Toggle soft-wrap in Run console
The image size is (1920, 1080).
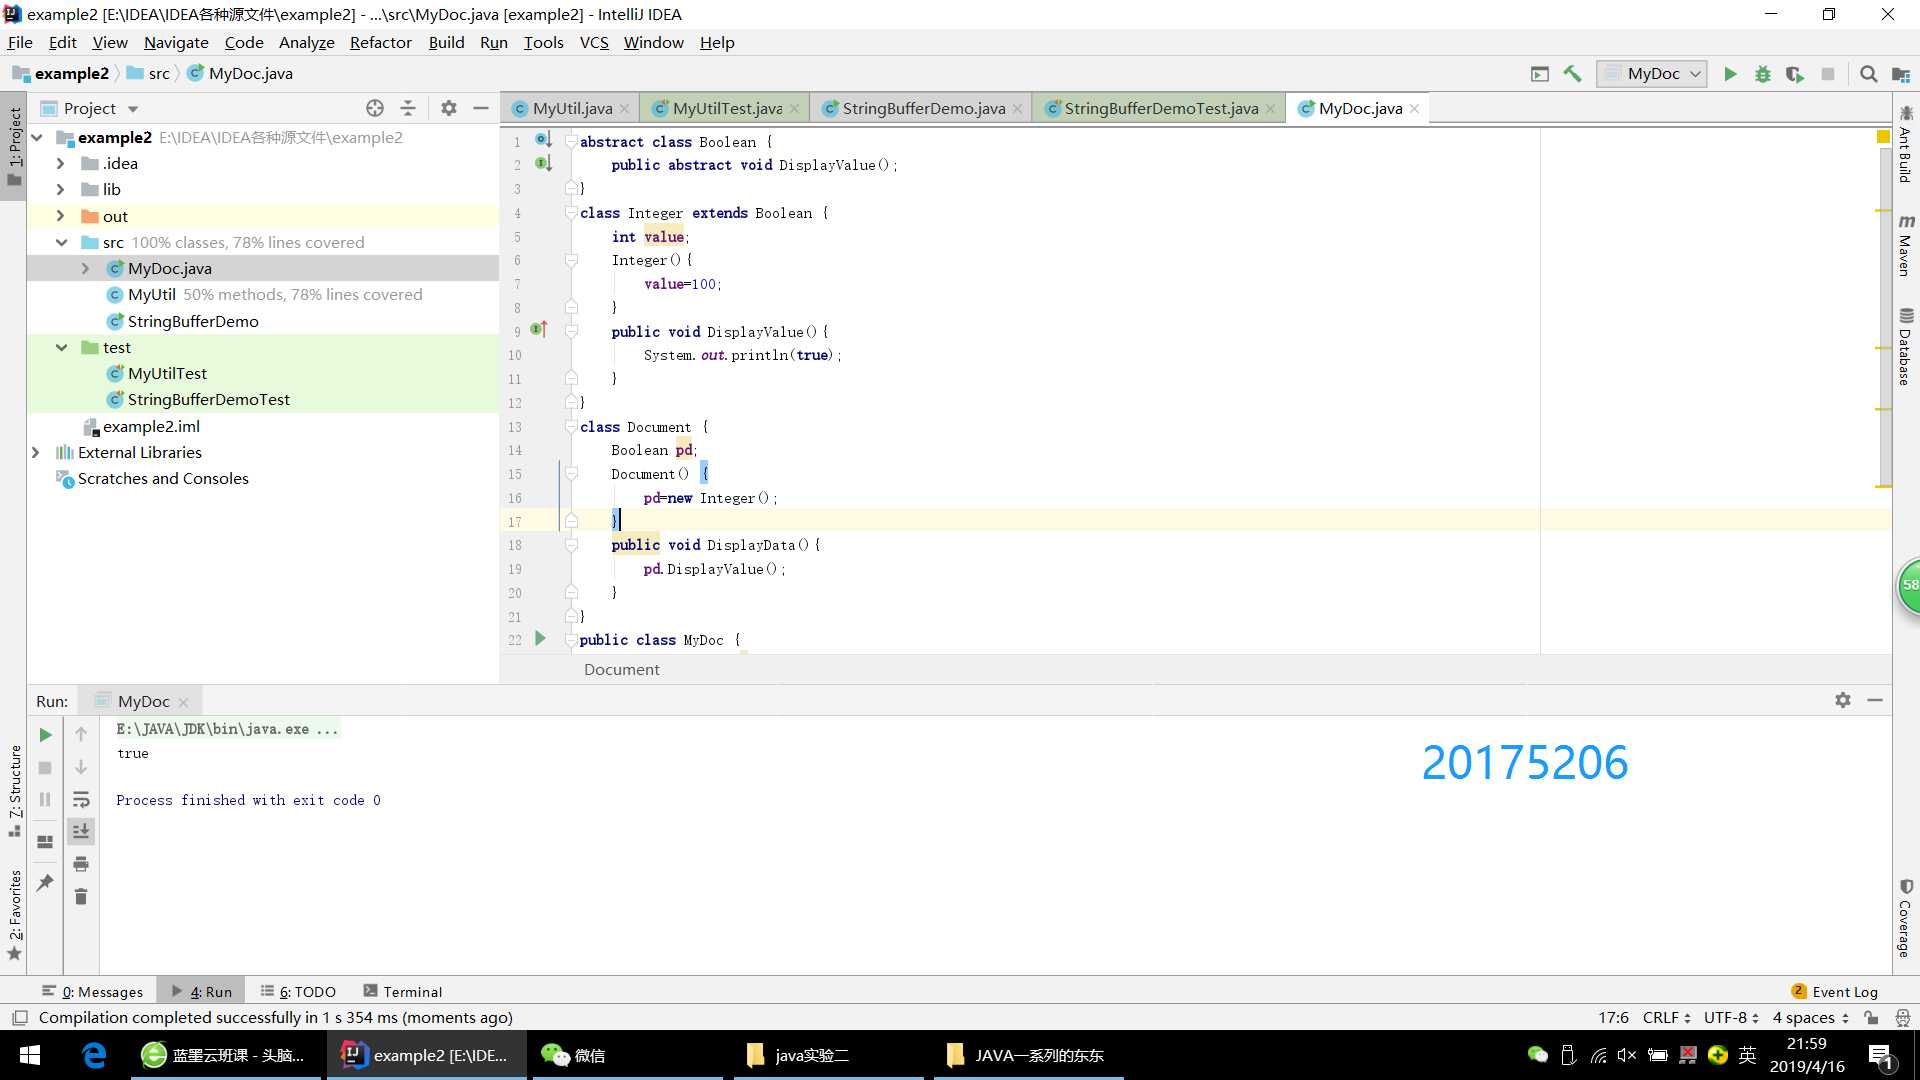[x=81, y=799]
